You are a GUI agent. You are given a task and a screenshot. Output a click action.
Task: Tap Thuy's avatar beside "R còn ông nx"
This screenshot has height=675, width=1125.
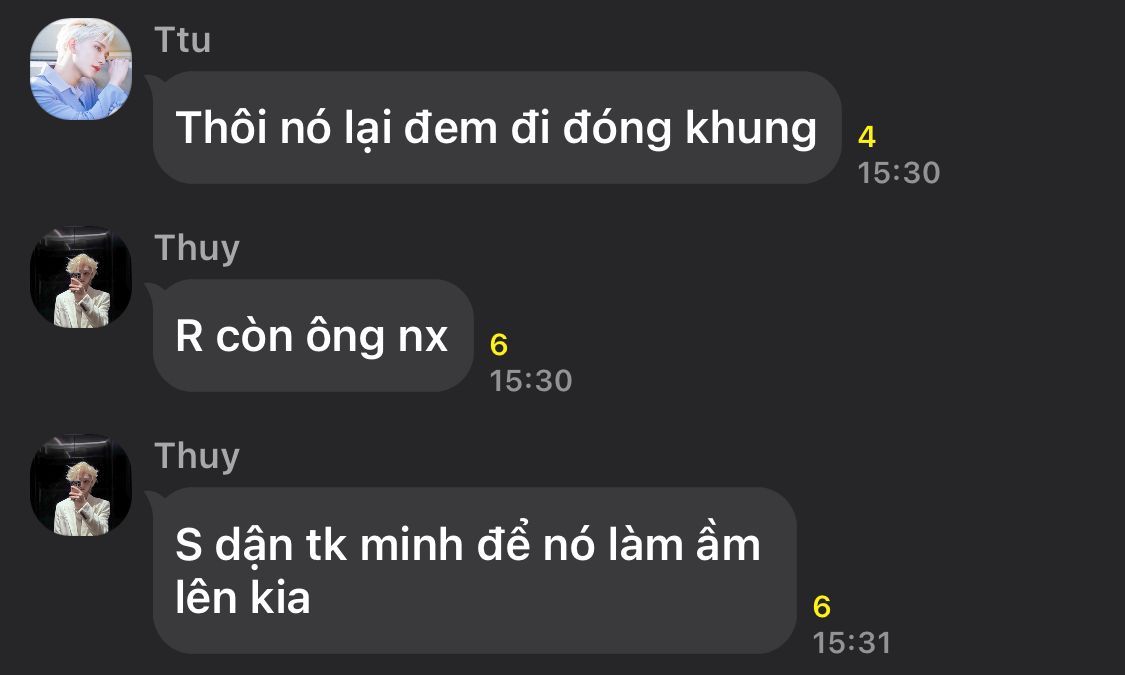(81, 277)
